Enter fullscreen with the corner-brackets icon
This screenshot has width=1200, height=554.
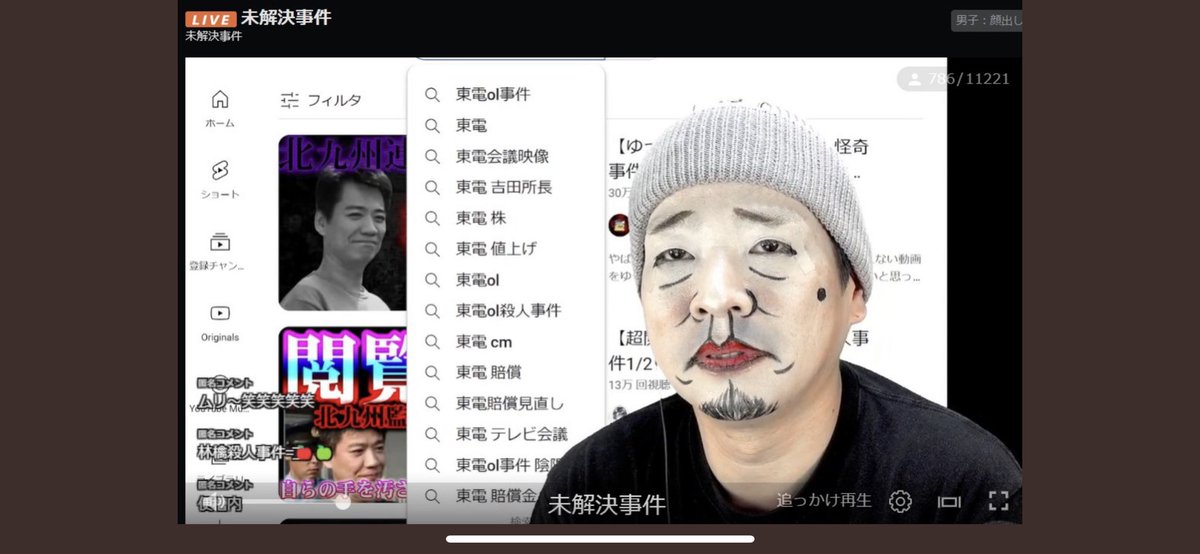[998, 501]
